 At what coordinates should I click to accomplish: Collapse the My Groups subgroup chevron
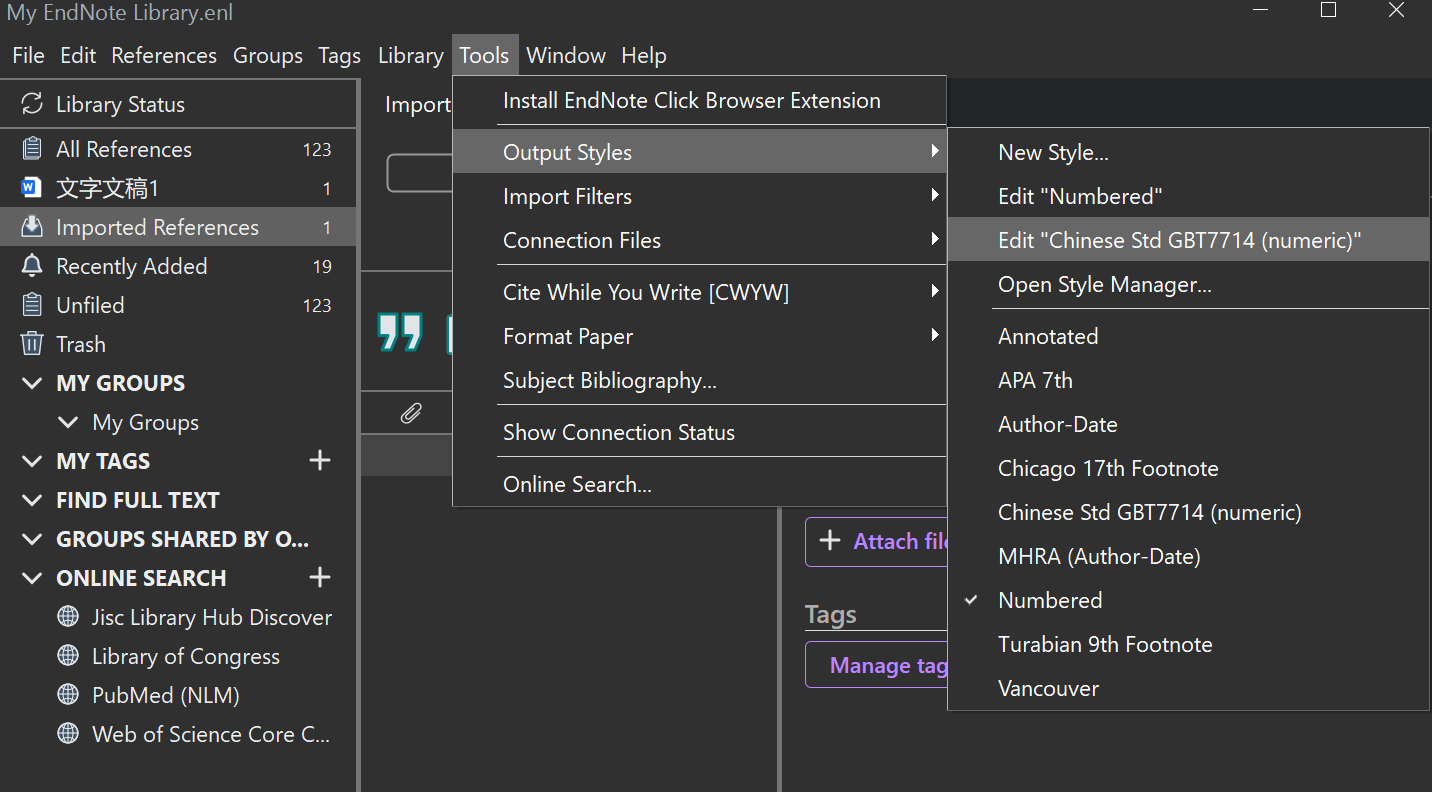click(68, 422)
